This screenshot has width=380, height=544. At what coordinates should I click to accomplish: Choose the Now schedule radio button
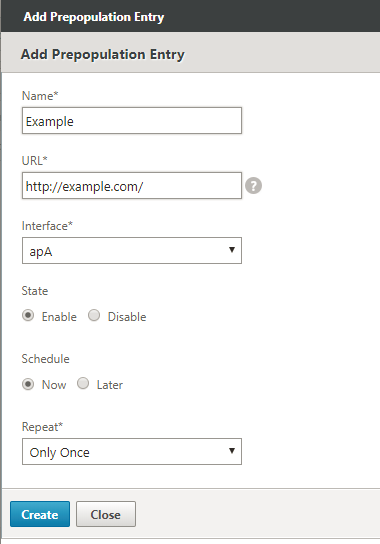click(x=28, y=384)
